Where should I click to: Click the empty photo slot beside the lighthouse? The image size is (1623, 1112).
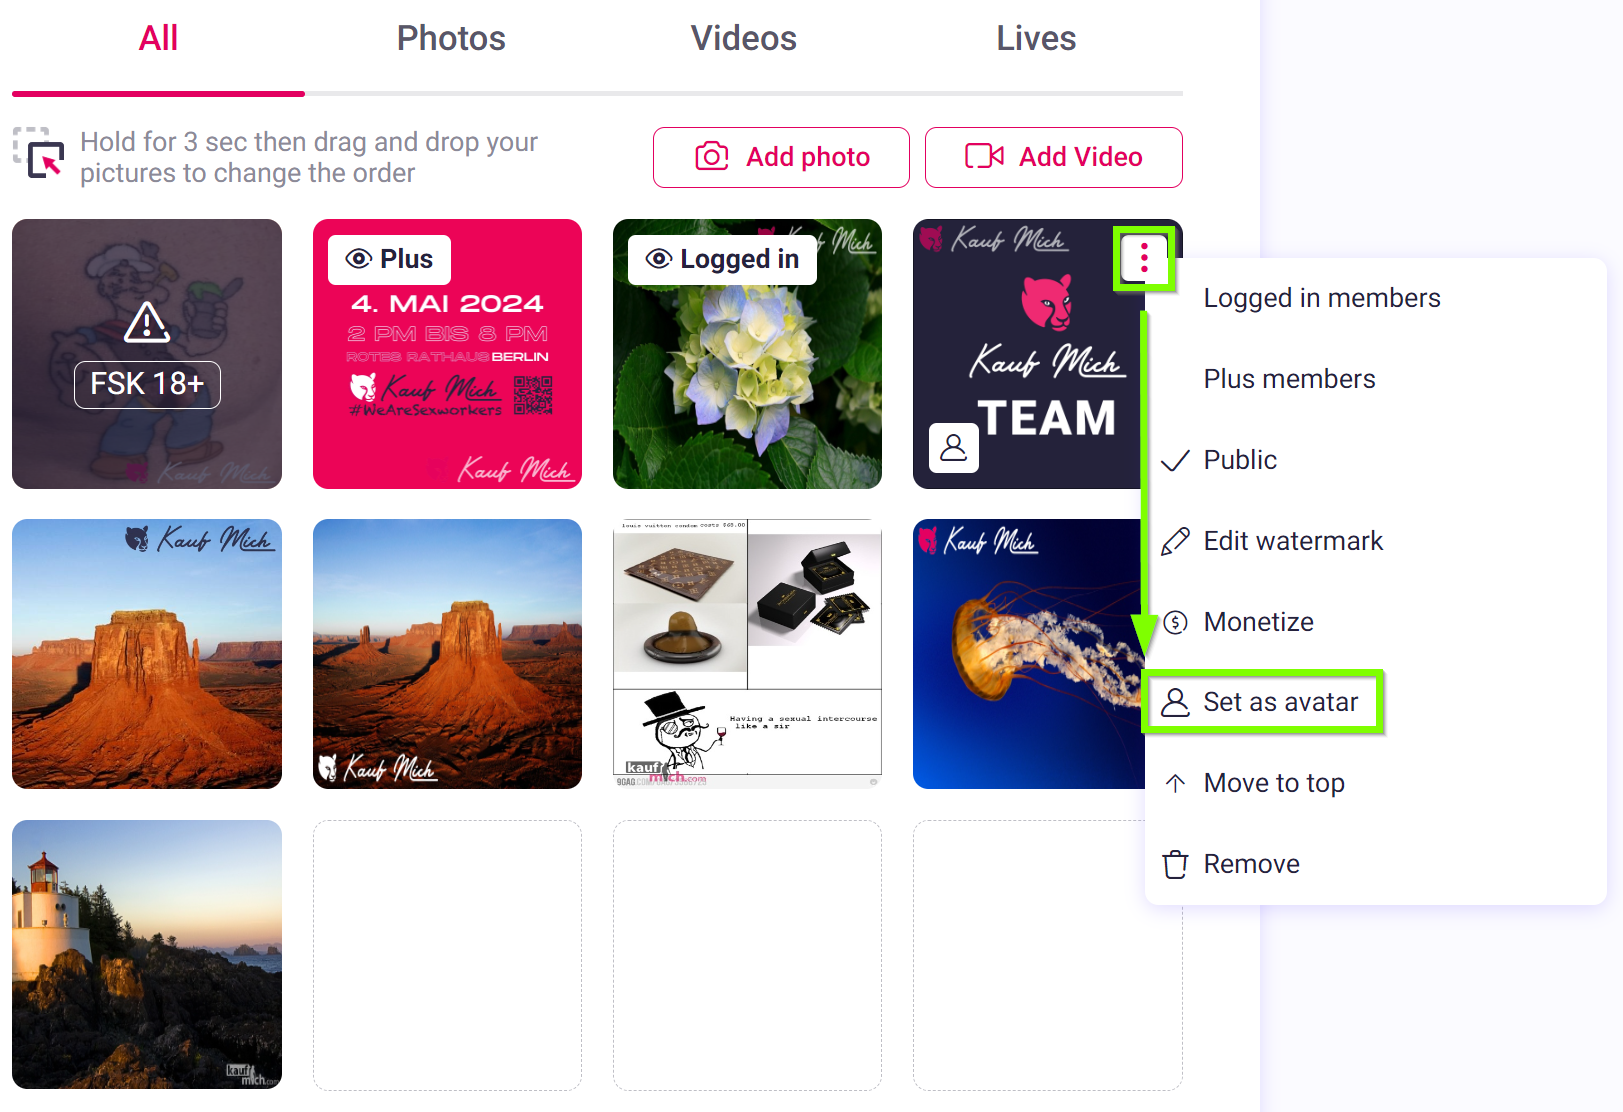[x=447, y=955]
